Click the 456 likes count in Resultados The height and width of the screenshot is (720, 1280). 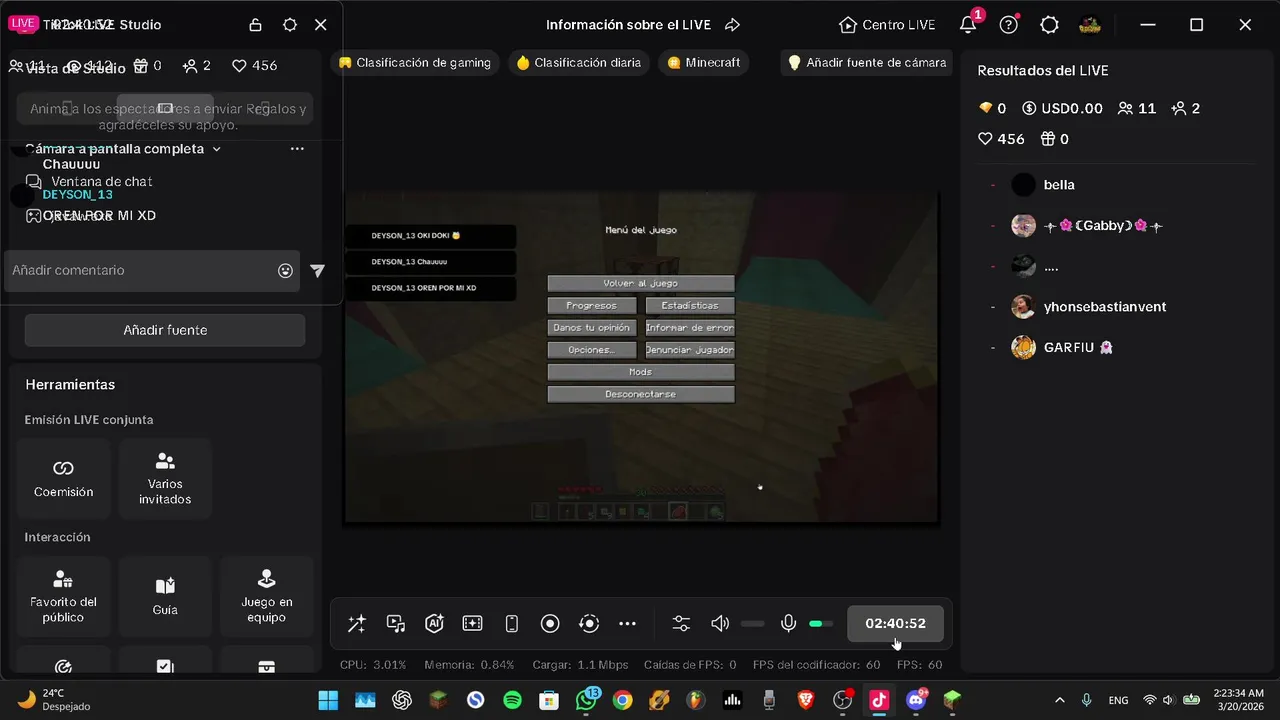(1001, 139)
